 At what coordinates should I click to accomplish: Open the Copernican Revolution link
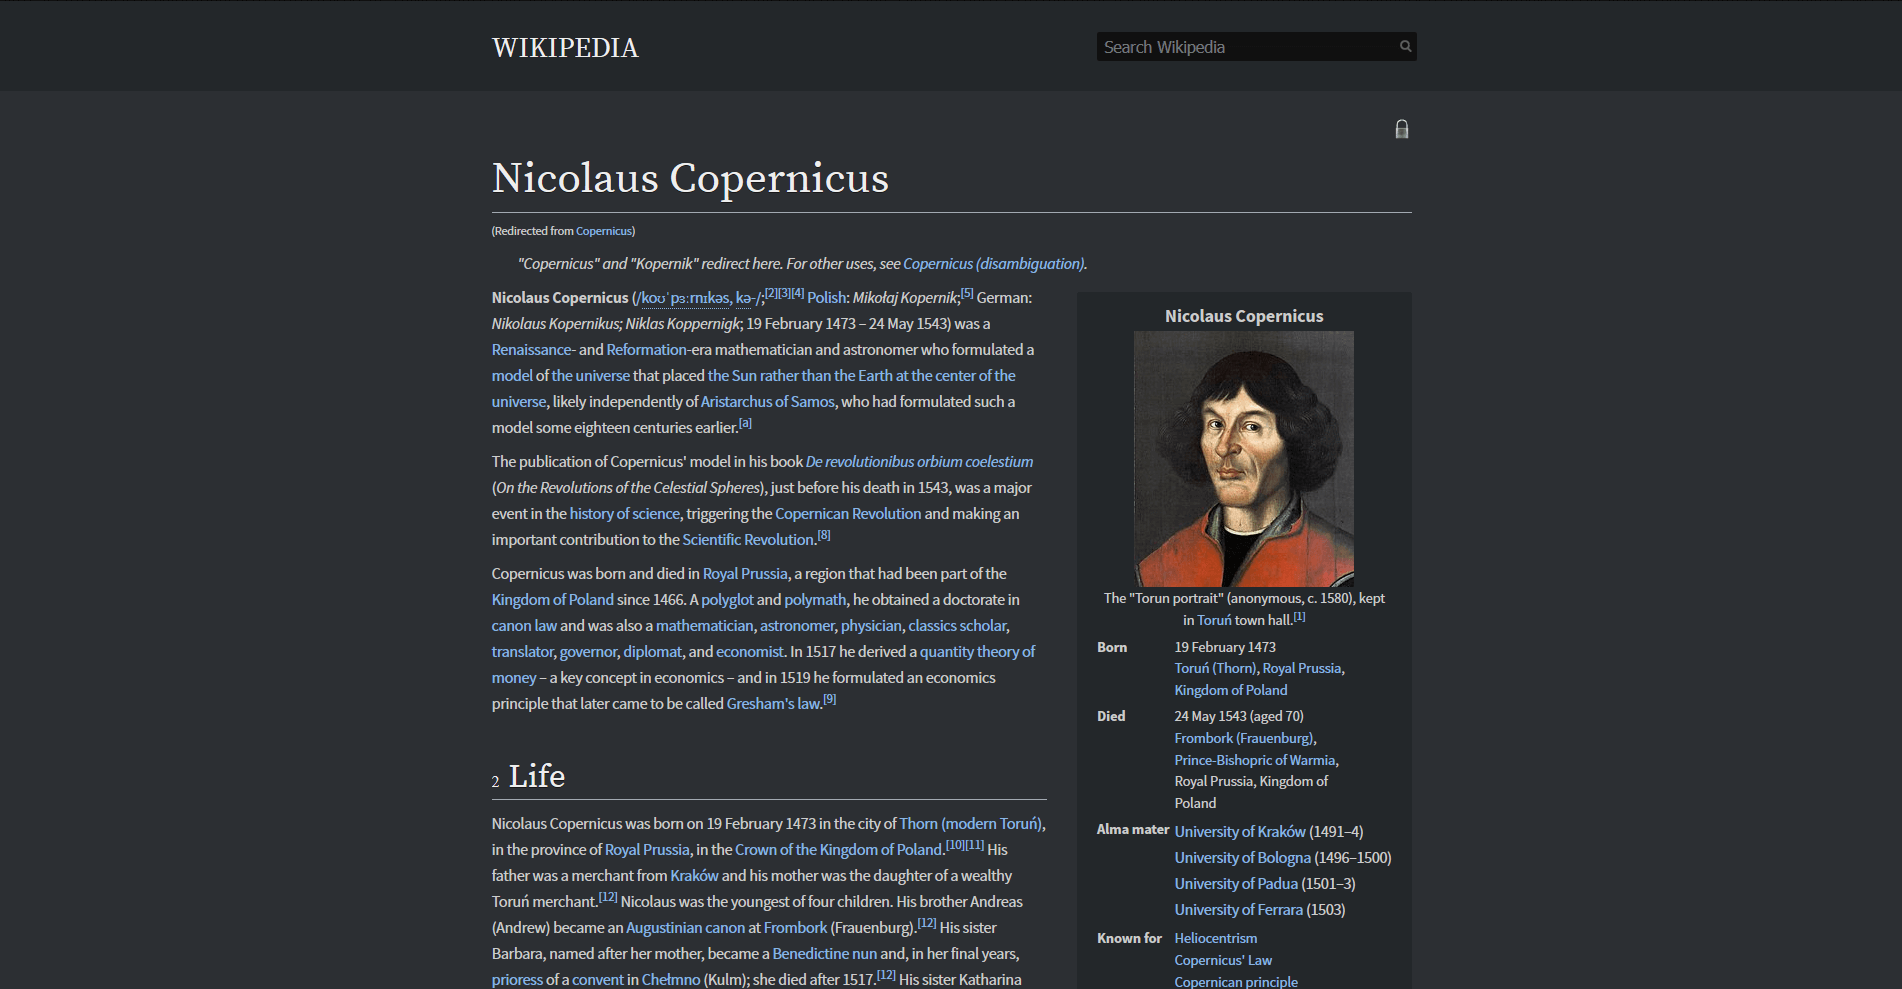click(x=848, y=513)
